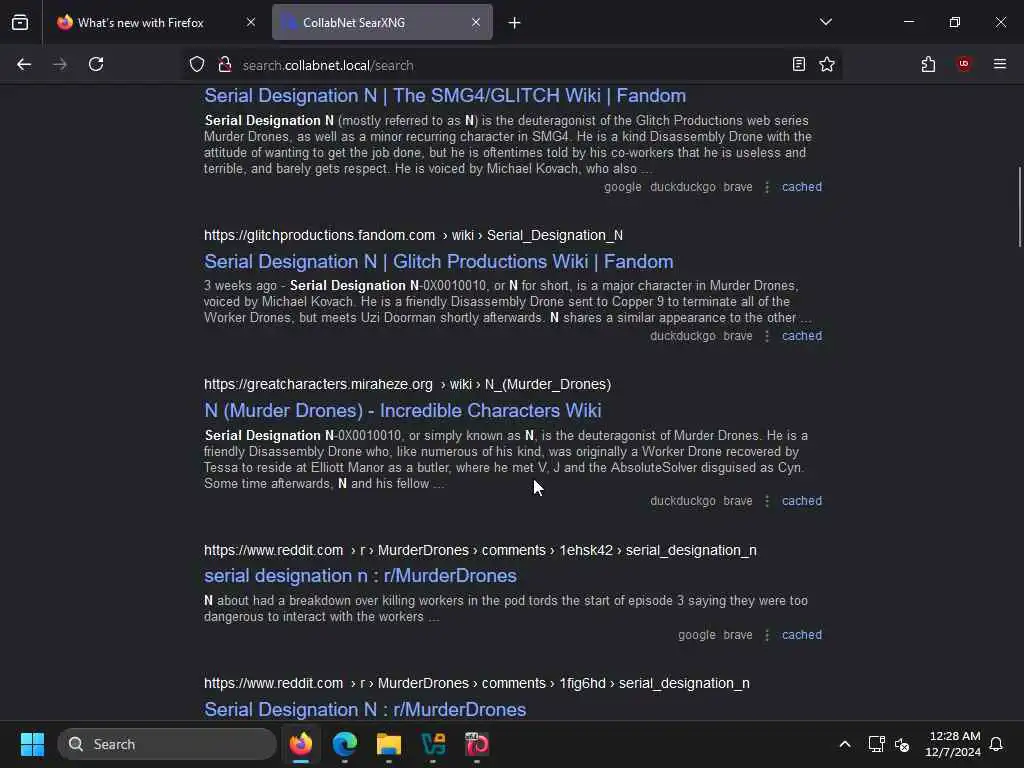Screen dimensions: 1024x768
Task: Open lowercase serial designation n reddit result
Action: (360, 575)
